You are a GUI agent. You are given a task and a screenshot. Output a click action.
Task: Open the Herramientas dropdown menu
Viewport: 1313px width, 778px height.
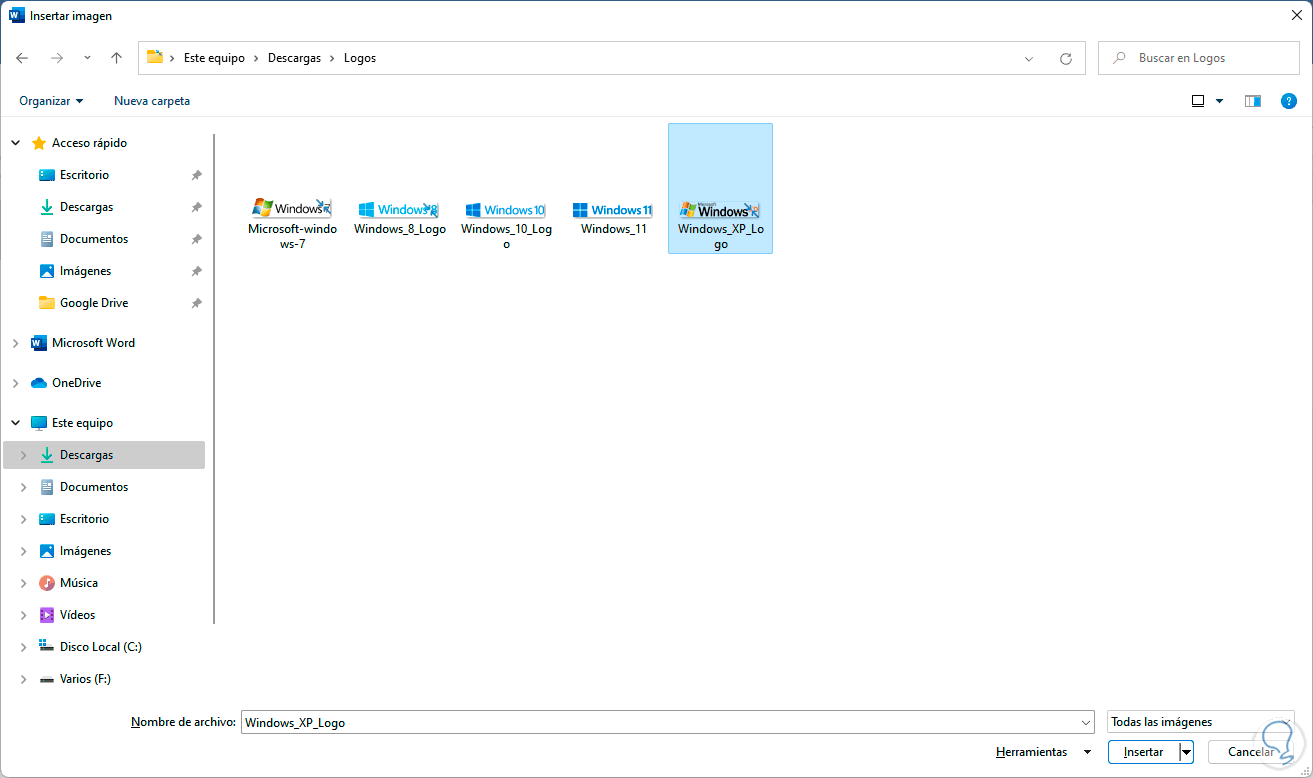[x=1043, y=752]
